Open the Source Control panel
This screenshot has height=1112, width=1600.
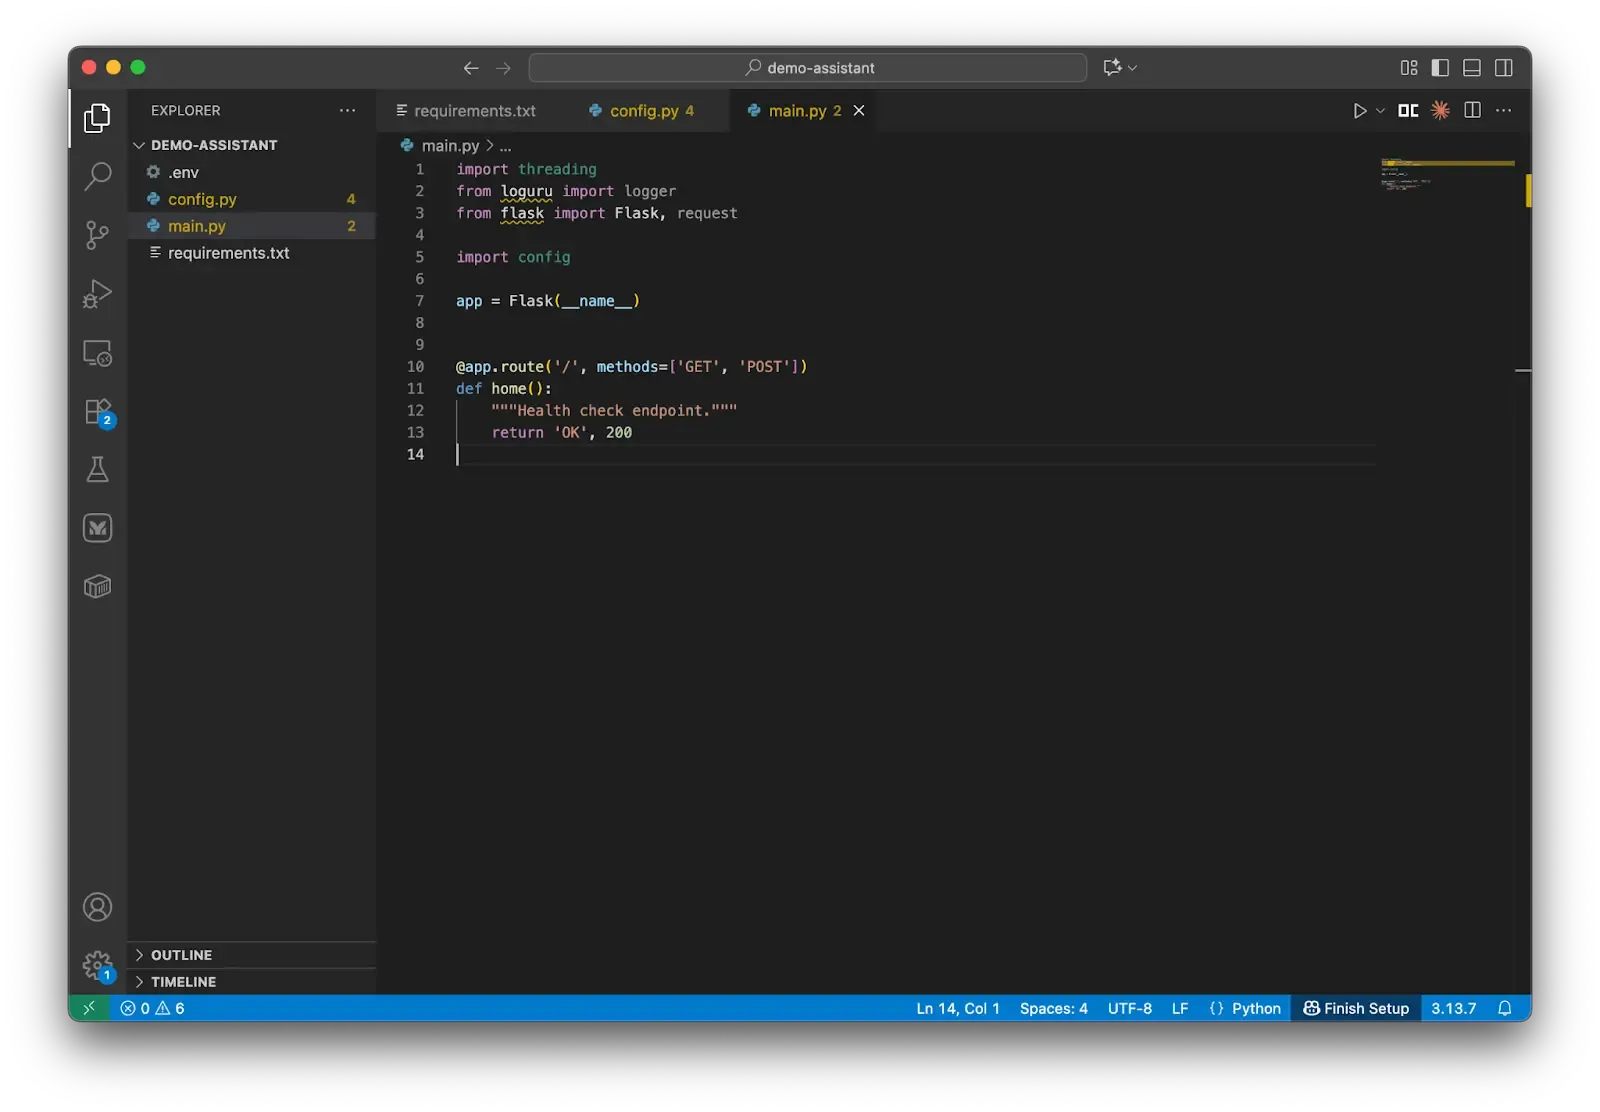(97, 236)
